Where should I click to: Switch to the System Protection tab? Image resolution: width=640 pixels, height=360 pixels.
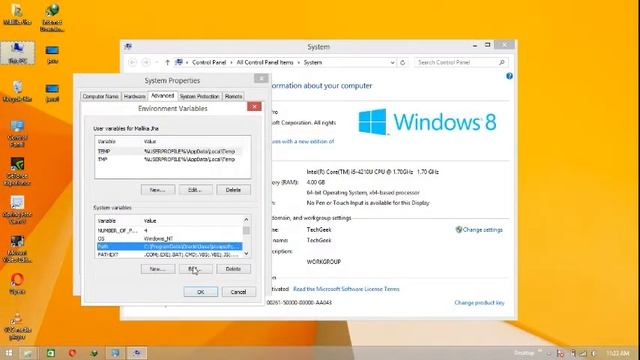tap(199, 96)
